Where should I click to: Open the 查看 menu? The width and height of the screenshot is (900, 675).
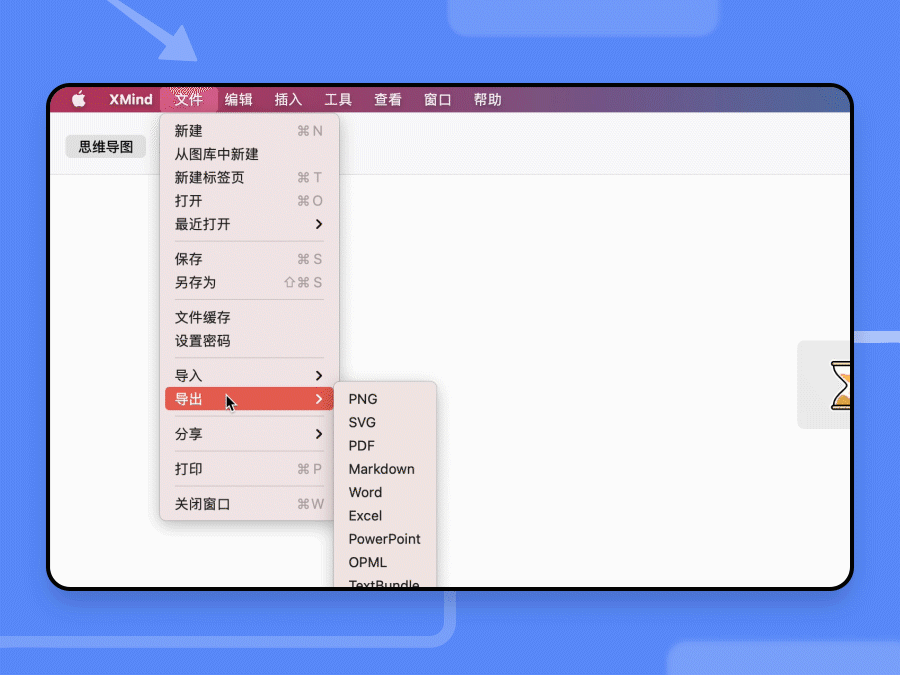click(388, 99)
